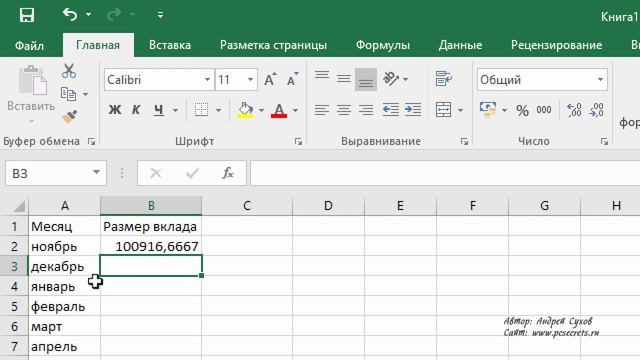Toggle Center horizontal alignment
Image resolution: width=640 pixels, height=360 pixels.
(344, 110)
